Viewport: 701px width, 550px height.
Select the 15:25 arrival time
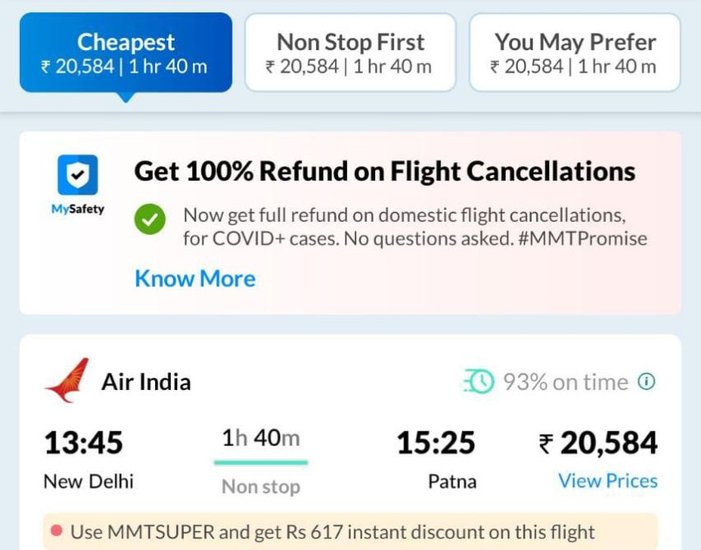(436, 442)
